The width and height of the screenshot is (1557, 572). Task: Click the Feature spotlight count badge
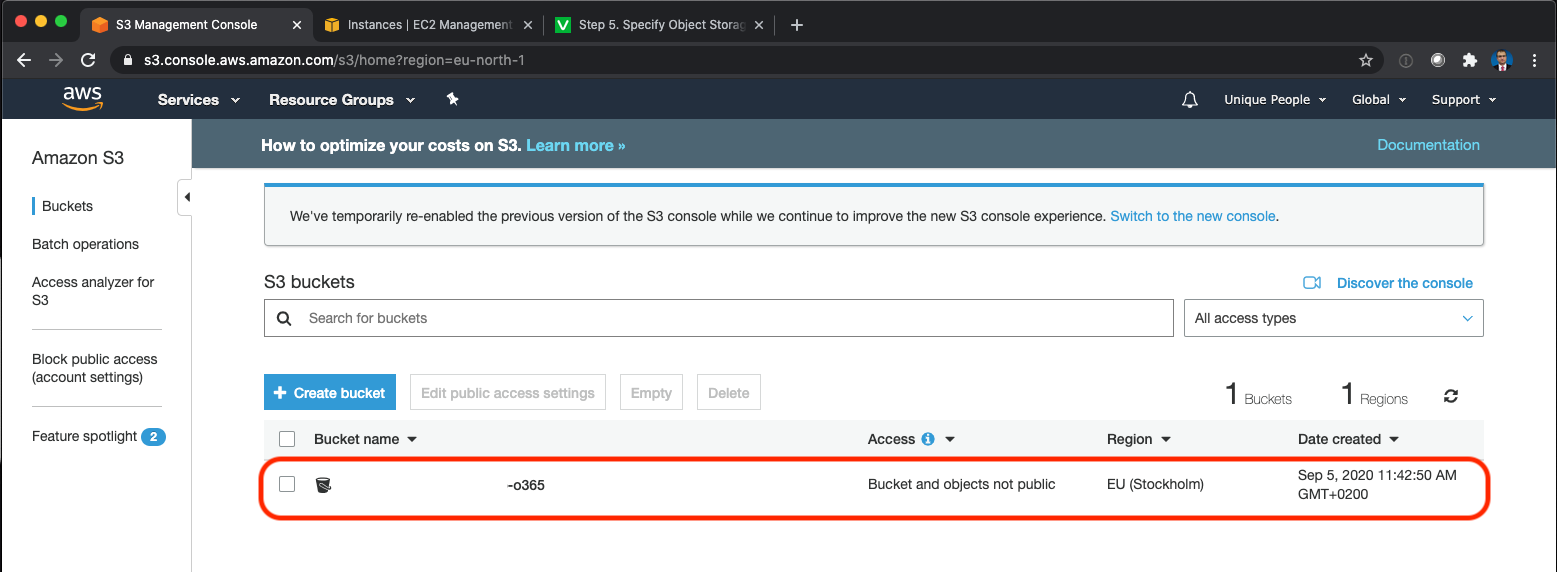pos(153,437)
